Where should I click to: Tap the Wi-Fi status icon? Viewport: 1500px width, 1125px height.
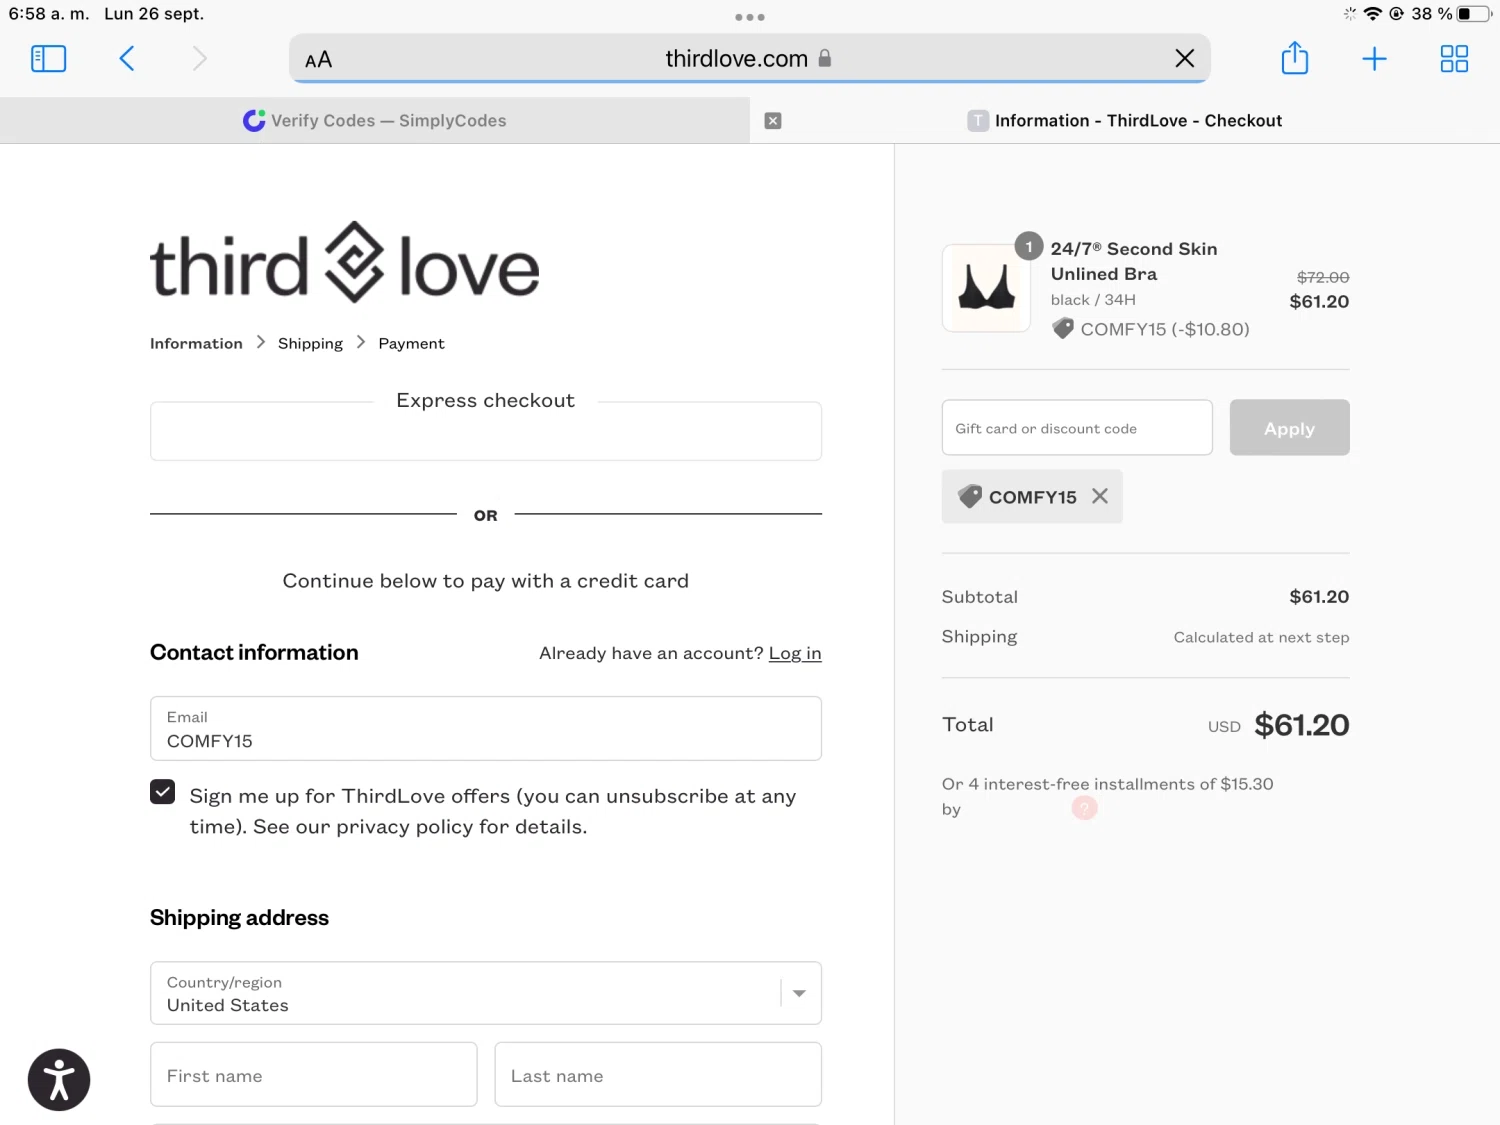1373,14
